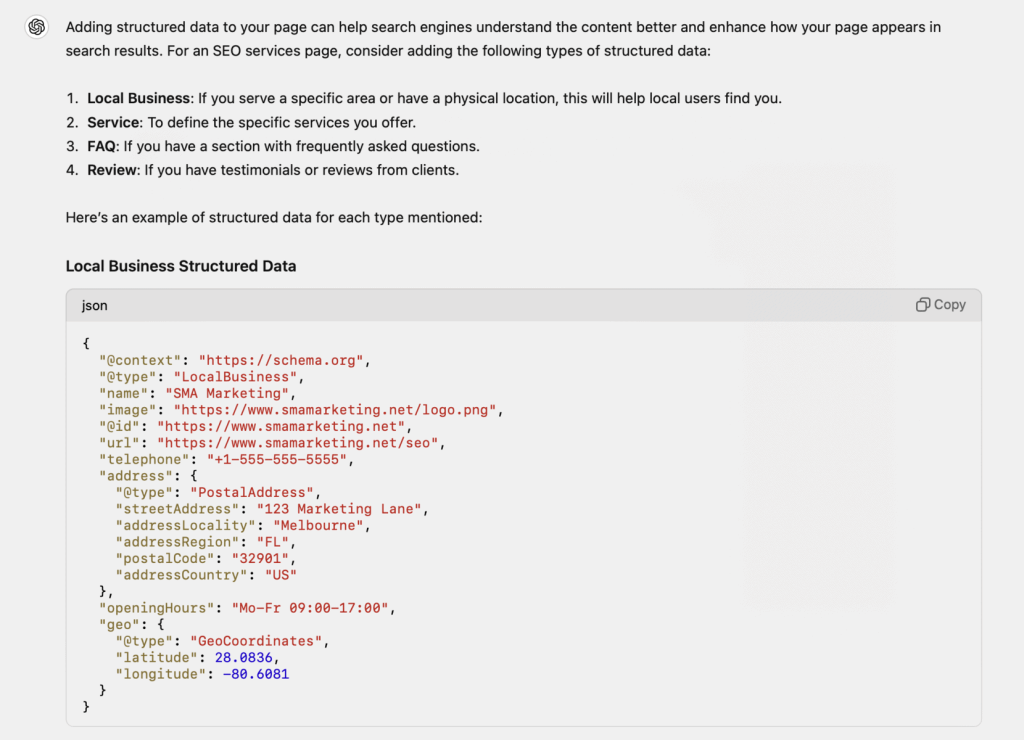
Task: Click the "address" key in code
Action: point(136,476)
